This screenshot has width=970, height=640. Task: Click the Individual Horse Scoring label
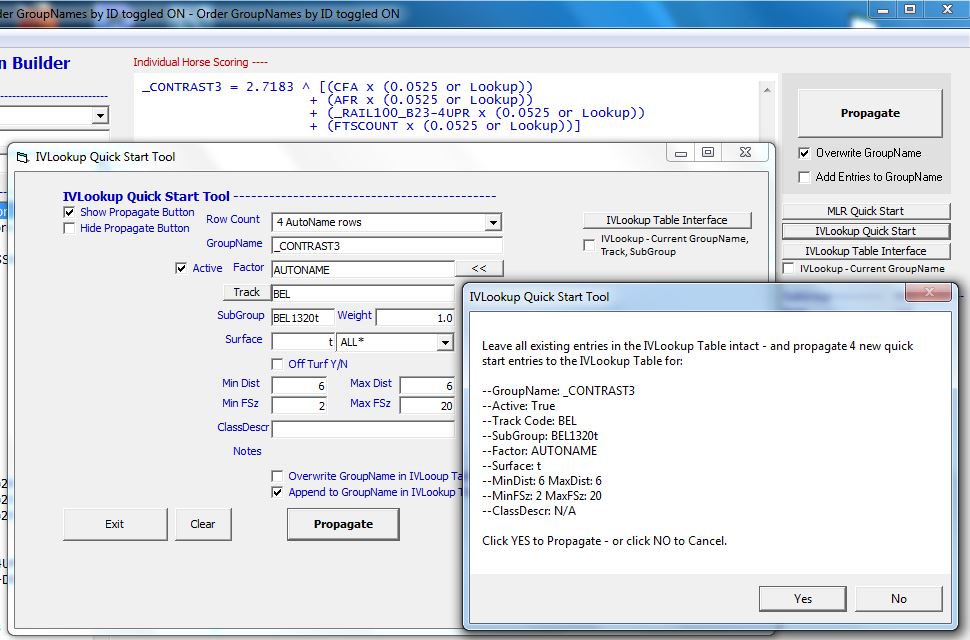pyautogui.click(x=200, y=62)
